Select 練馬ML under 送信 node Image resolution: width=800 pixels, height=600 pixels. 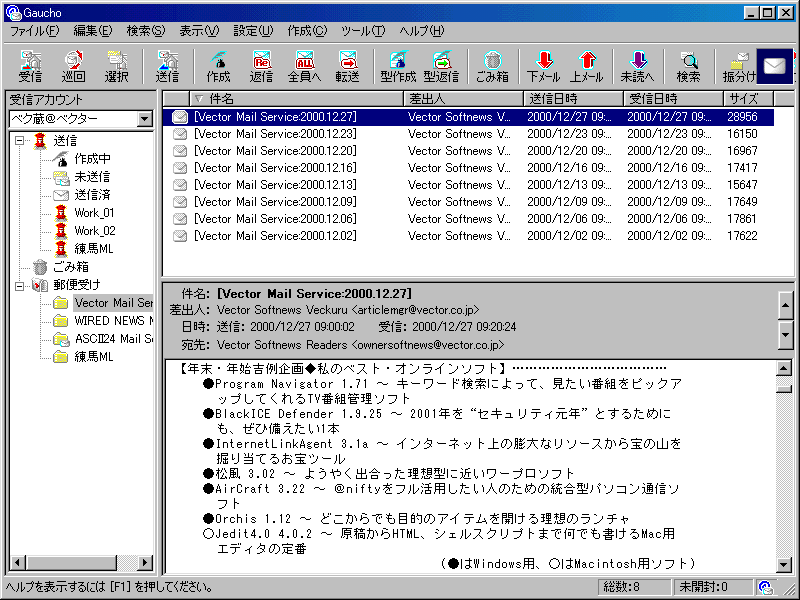[x=93, y=249]
